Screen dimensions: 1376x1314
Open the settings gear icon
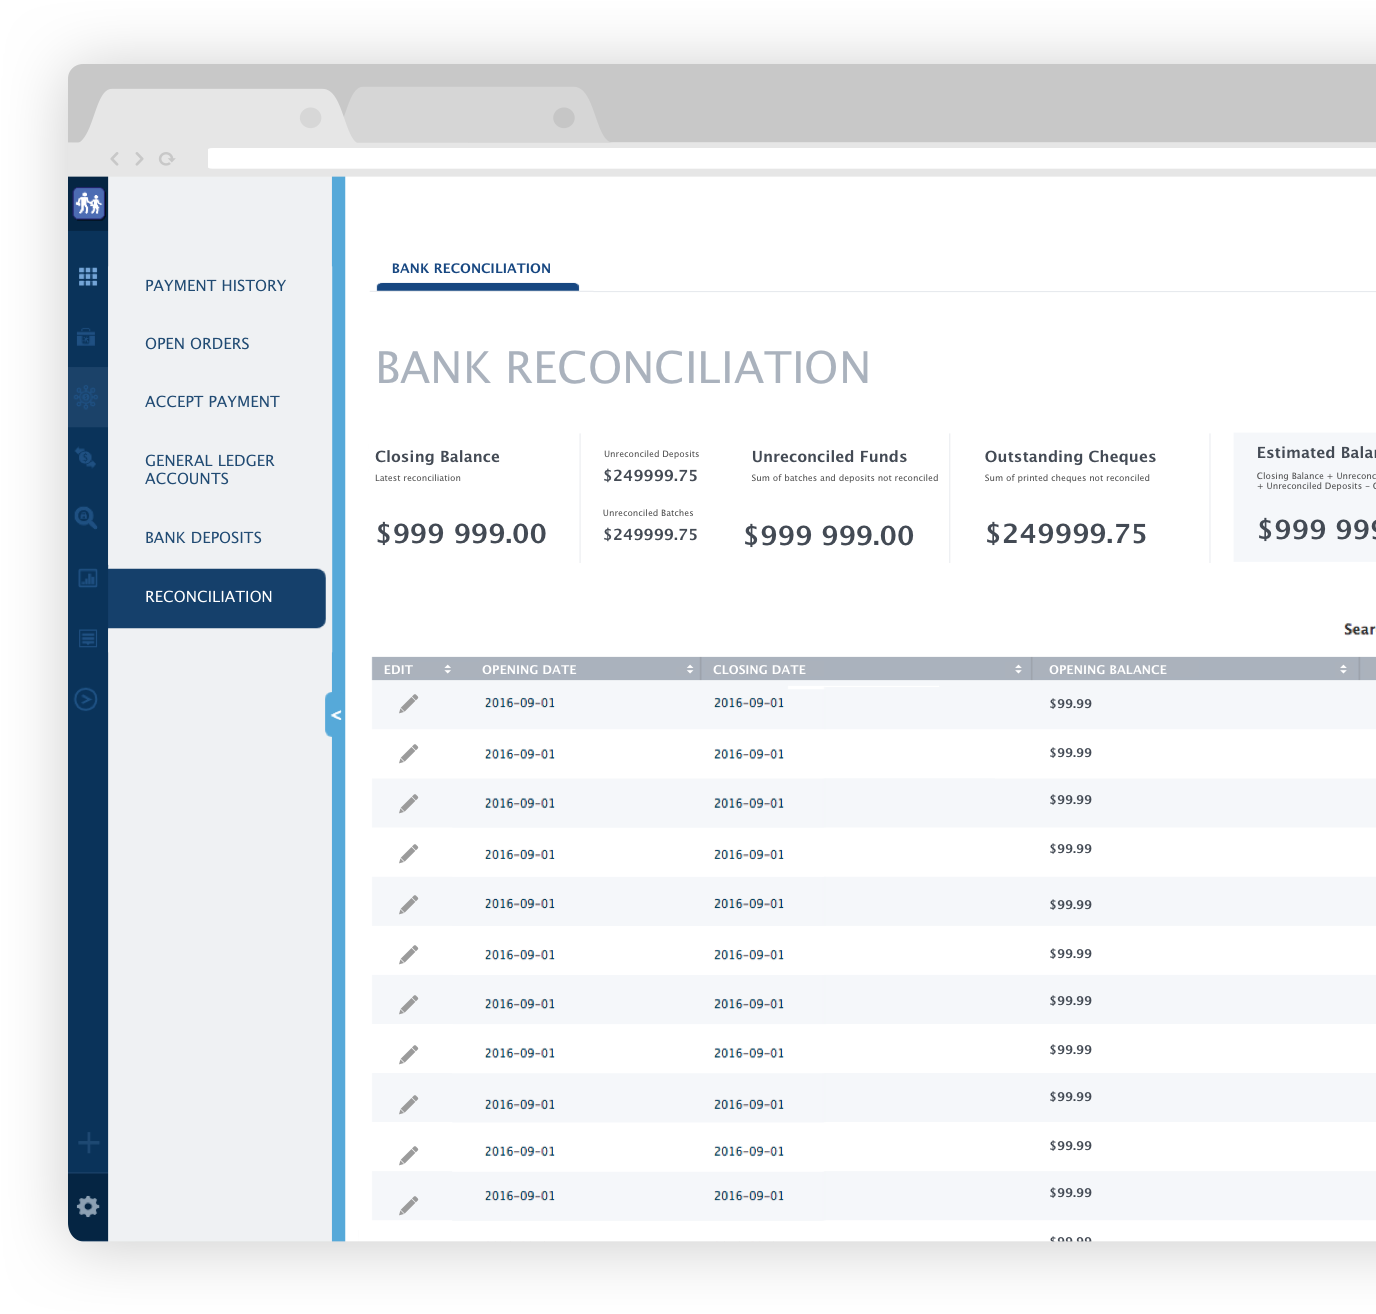[88, 1206]
